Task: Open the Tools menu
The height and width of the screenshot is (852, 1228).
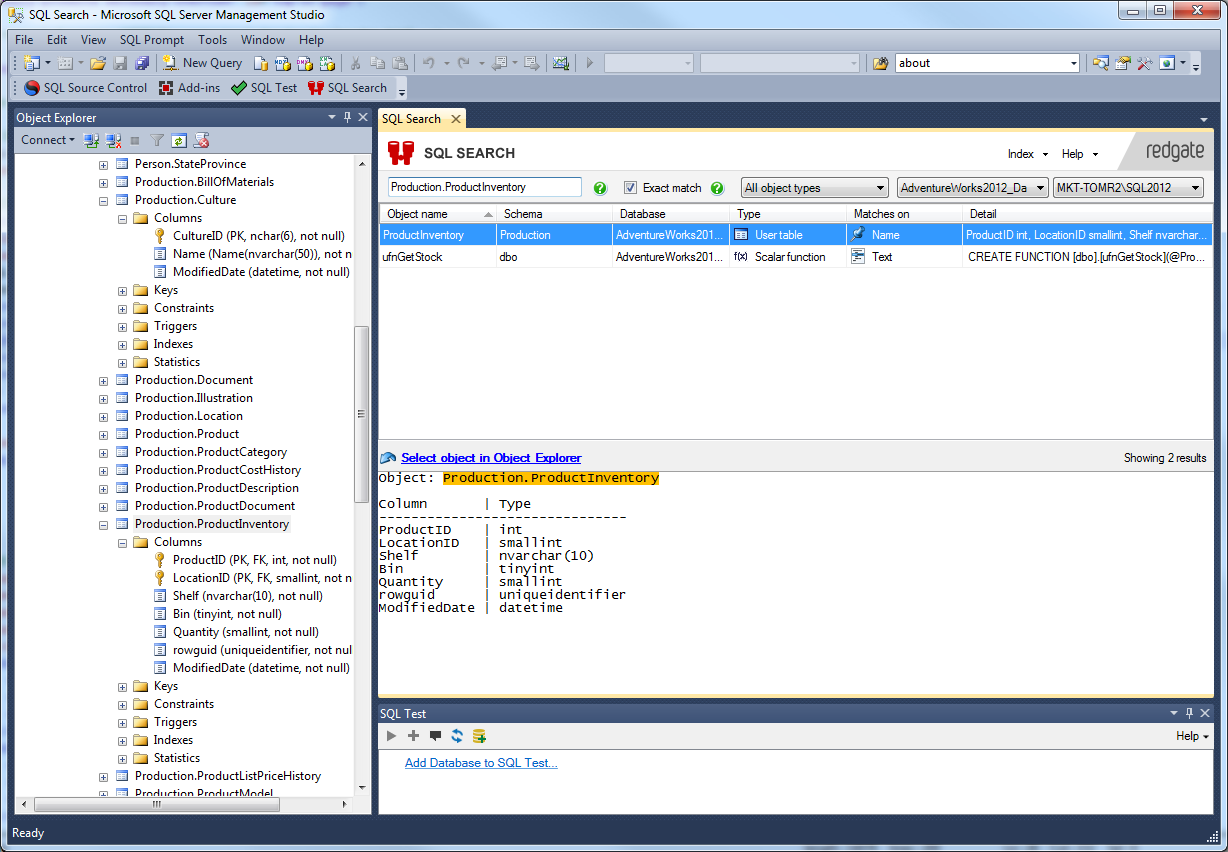Action: pyautogui.click(x=212, y=40)
